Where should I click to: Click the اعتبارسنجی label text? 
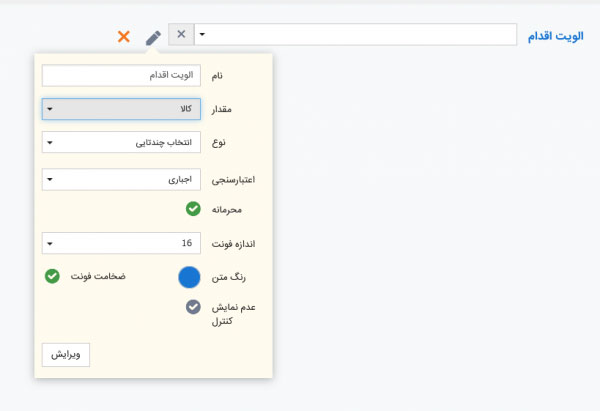coord(233,181)
